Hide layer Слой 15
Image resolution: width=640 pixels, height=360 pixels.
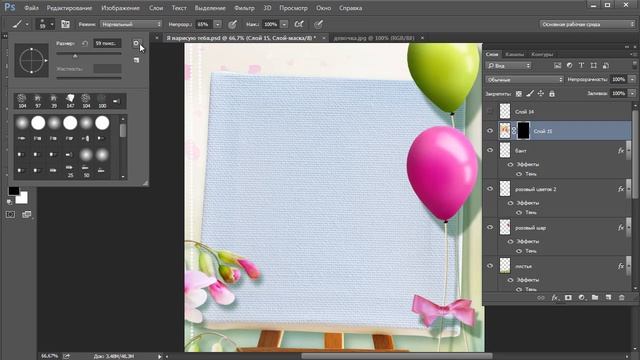click(x=490, y=131)
